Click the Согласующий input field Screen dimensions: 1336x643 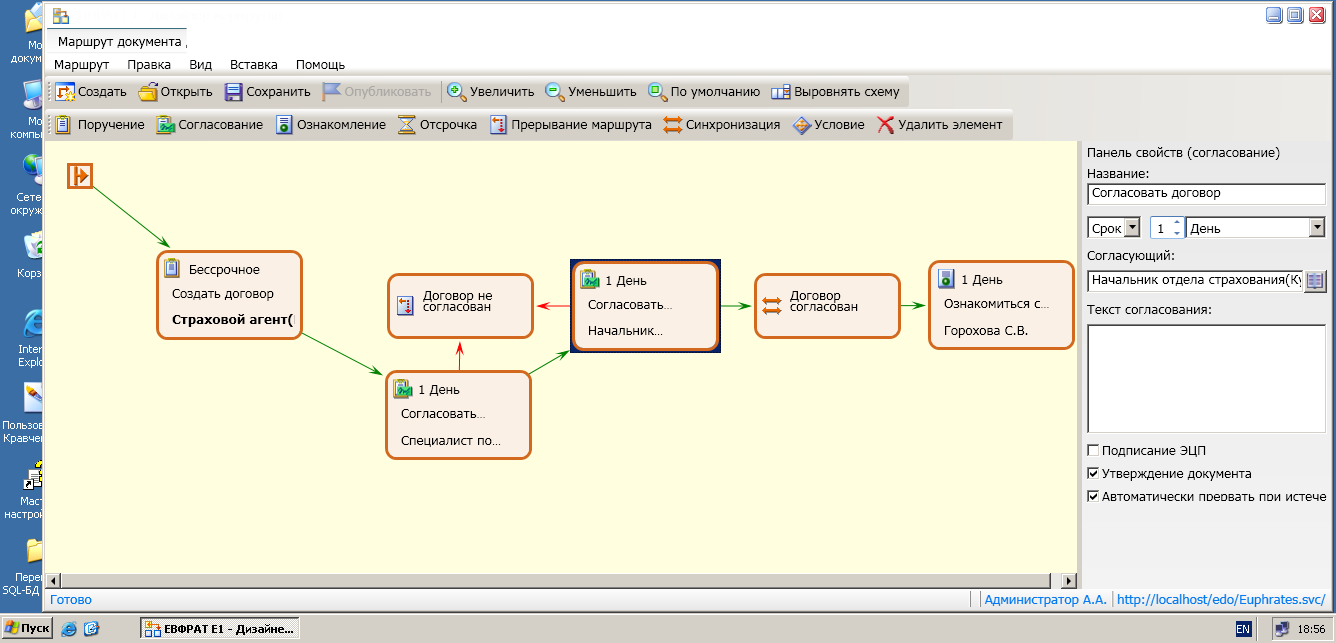pyautogui.click(x=1195, y=281)
